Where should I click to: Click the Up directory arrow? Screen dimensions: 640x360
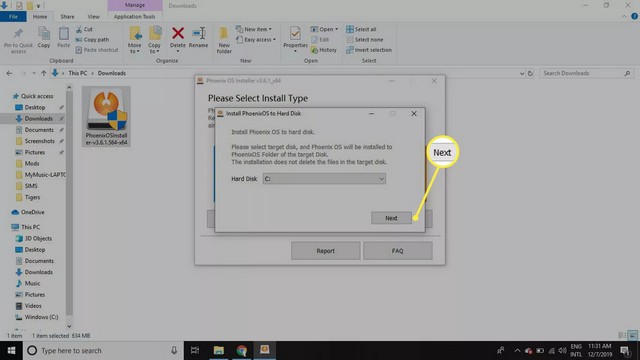43,73
